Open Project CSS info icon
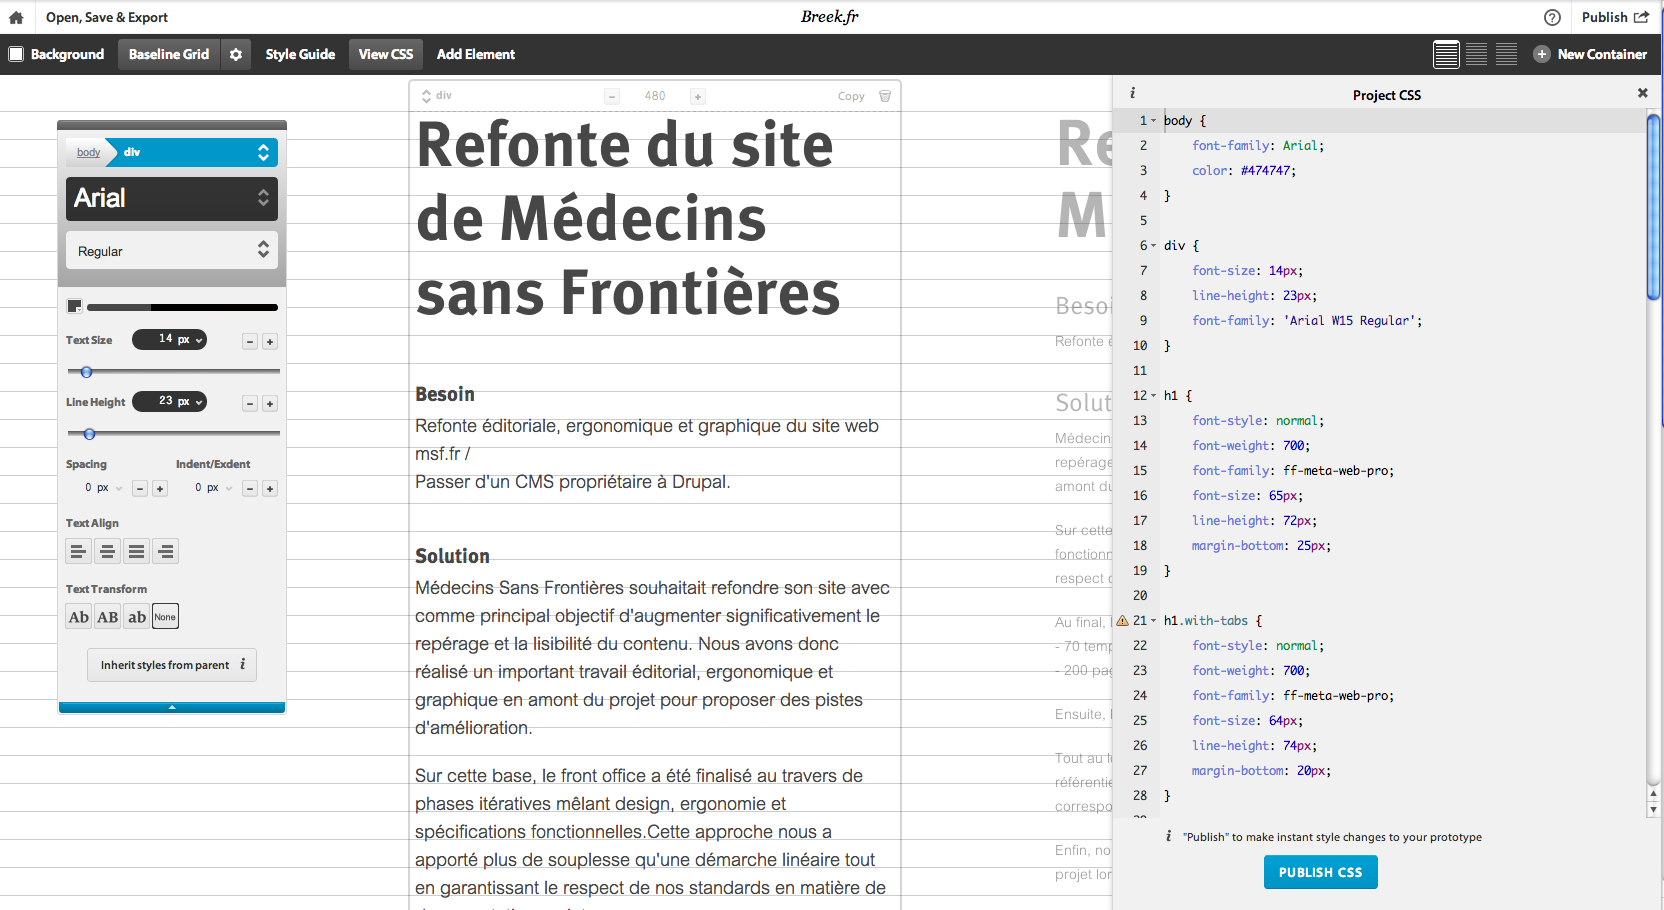The height and width of the screenshot is (910, 1664). tap(1132, 93)
